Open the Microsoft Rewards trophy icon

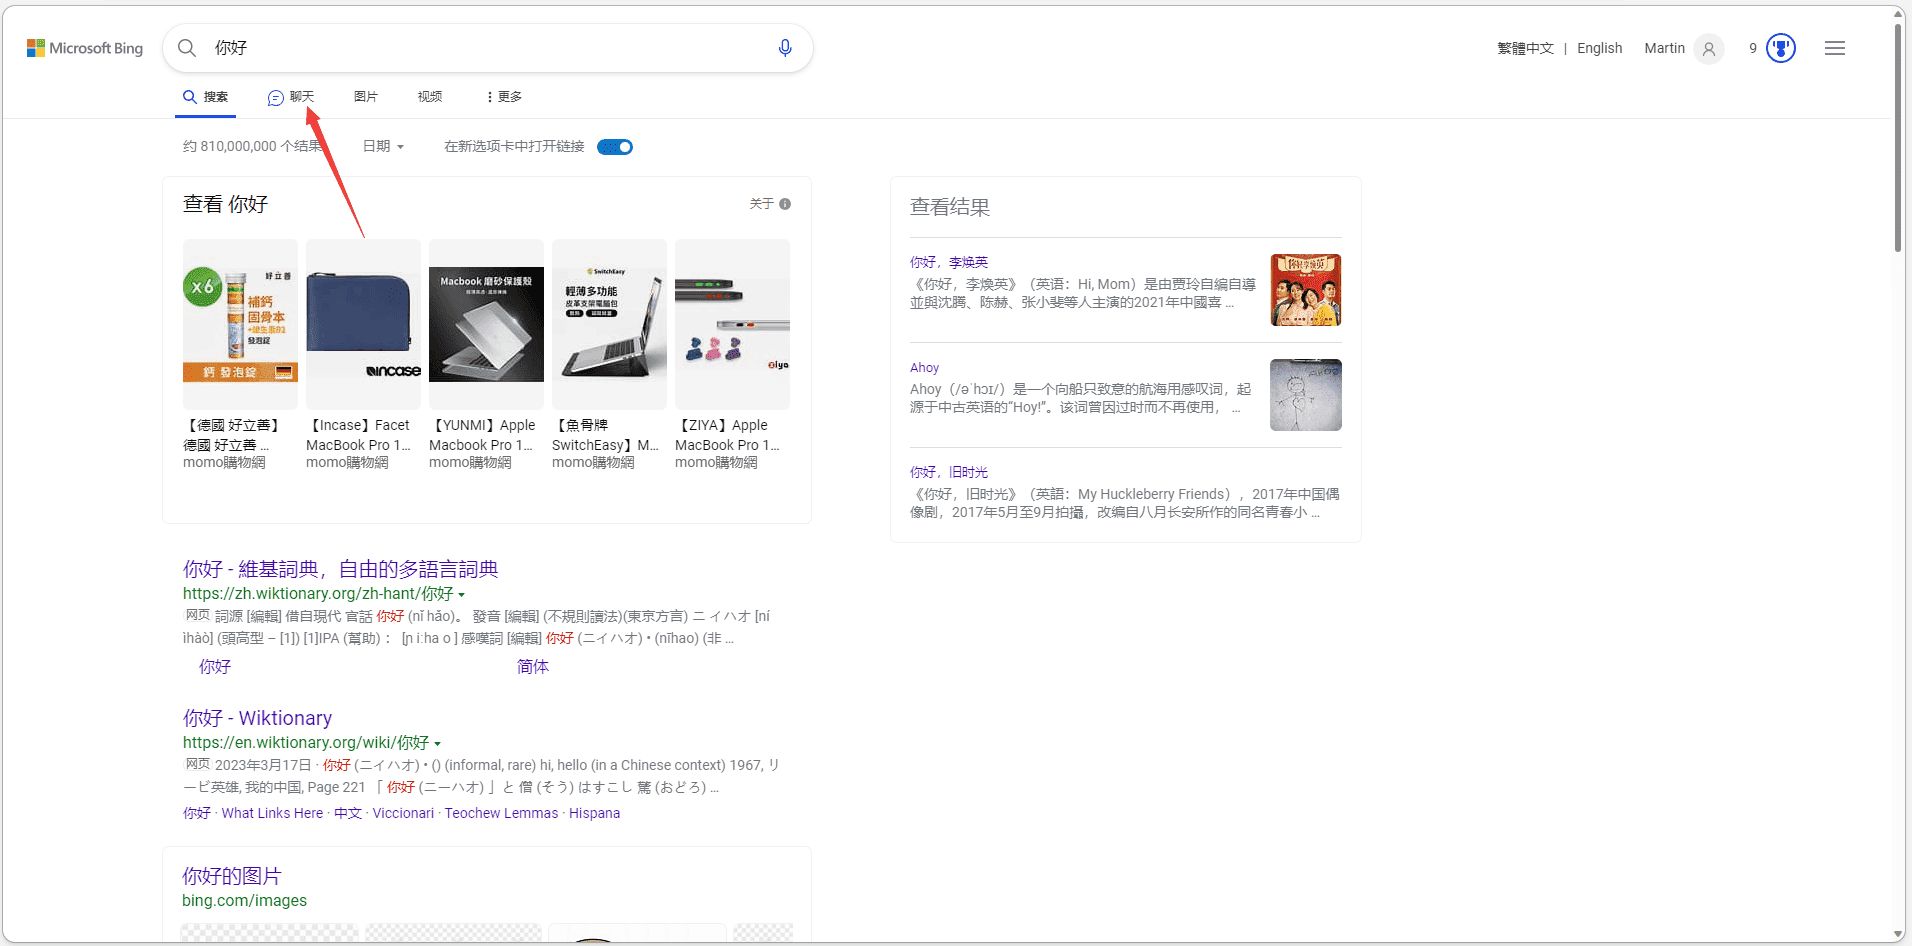pos(1781,47)
